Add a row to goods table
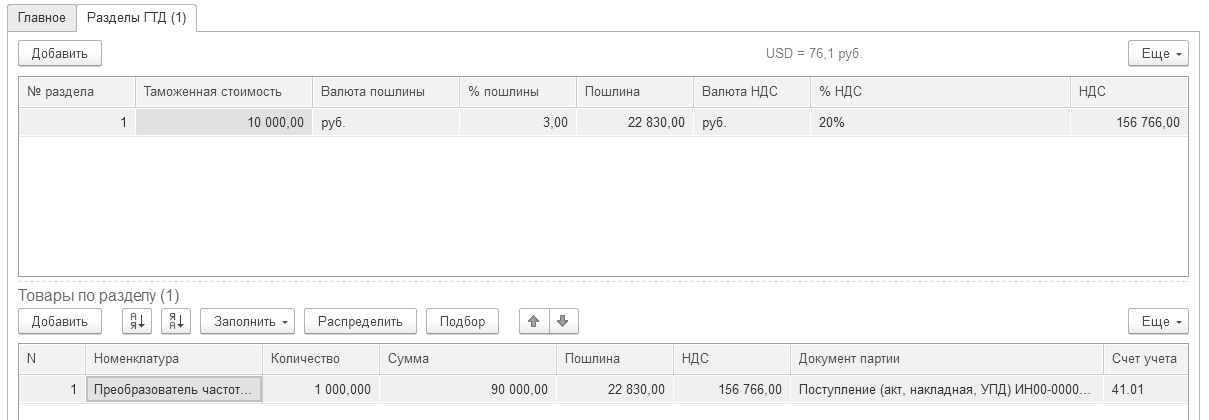The width and height of the screenshot is (1209, 420). click(60, 321)
